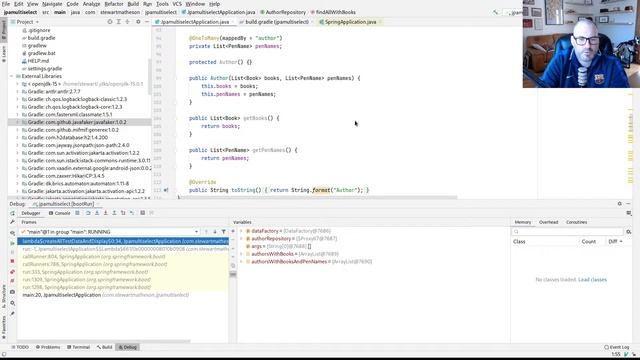Switch to the Console tab

click(x=60, y=213)
